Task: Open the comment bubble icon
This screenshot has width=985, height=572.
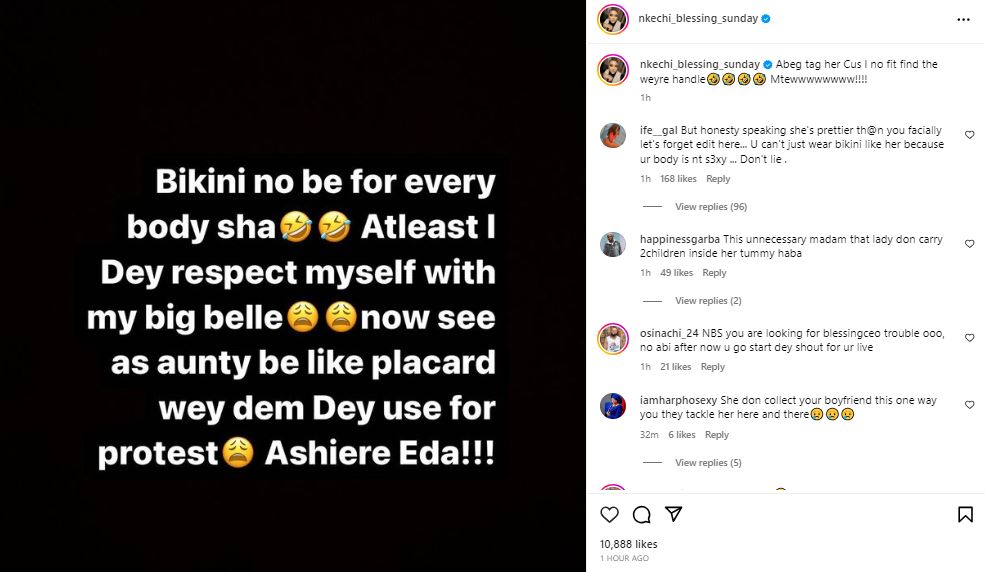Action: pyautogui.click(x=641, y=514)
